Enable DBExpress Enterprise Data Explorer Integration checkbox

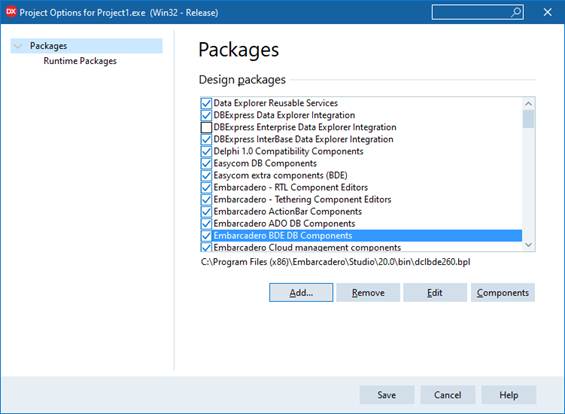(x=206, y=127)
